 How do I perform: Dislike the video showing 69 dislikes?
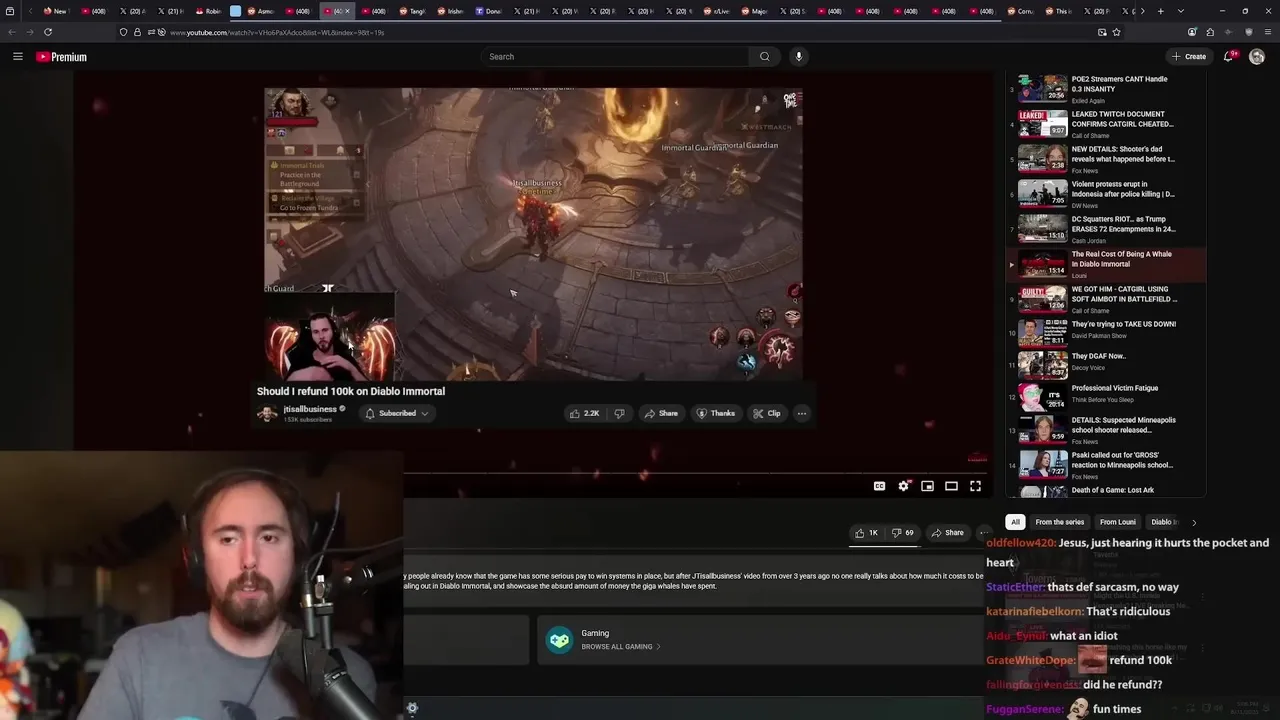902,533
